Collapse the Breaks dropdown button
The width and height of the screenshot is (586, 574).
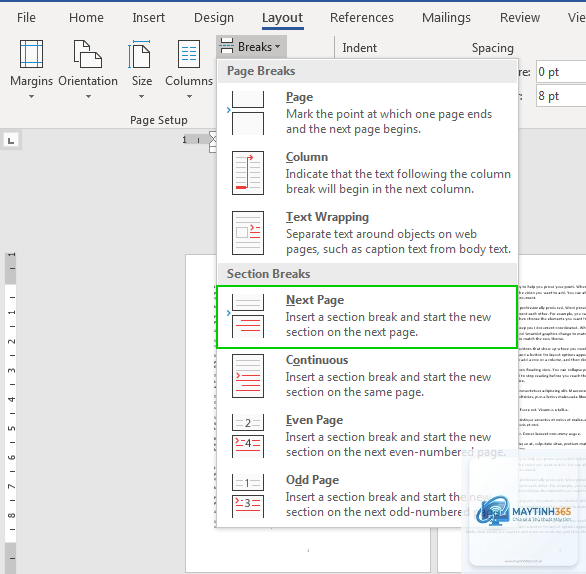pyautogui.click(x=252, y=47)
